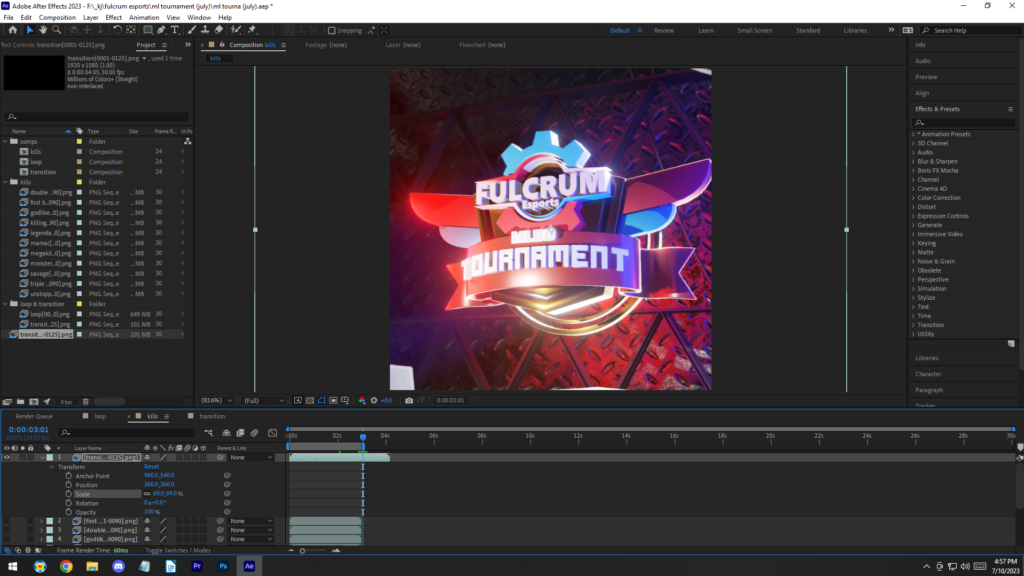Select the Zoom magnifier tool
Screen dimensions: 1024x576
click(x=56, y=30)
